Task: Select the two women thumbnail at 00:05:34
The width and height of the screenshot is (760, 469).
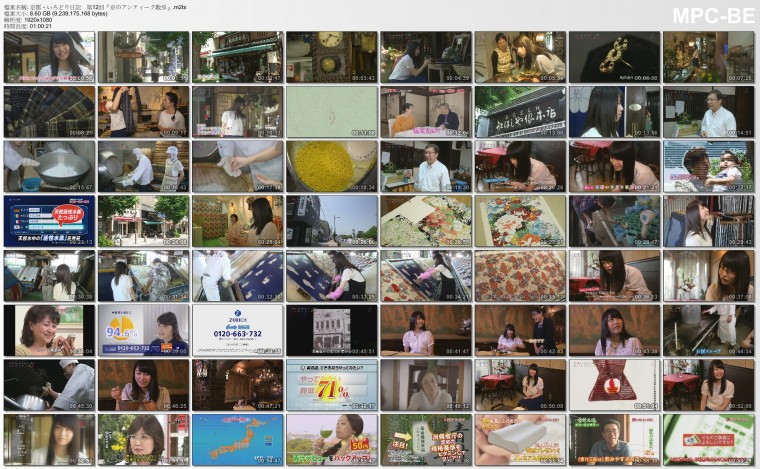Action: click(520, 57)
